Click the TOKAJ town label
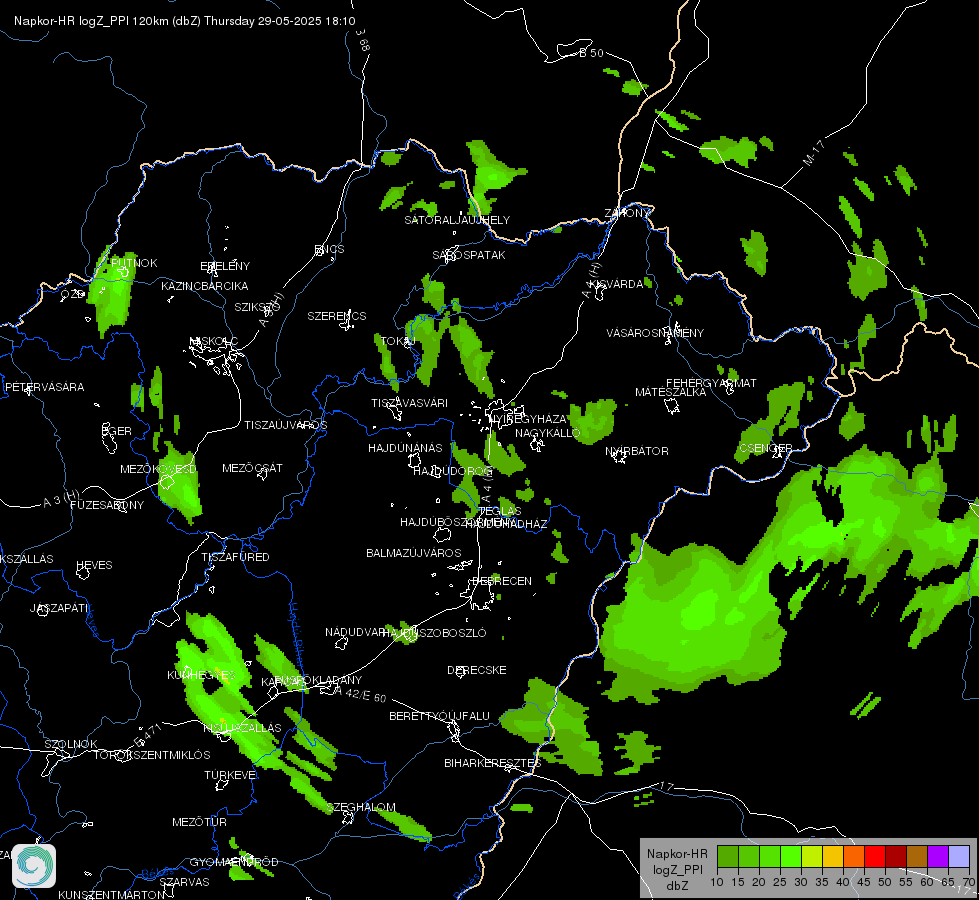 pyautogui.click(x=398, y=341)
